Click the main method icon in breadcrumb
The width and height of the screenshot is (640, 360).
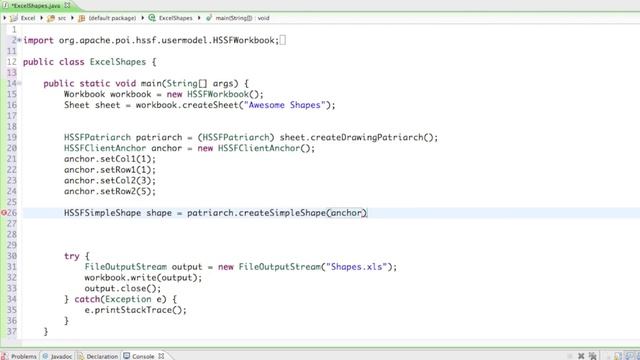click(x=209, y=18)
